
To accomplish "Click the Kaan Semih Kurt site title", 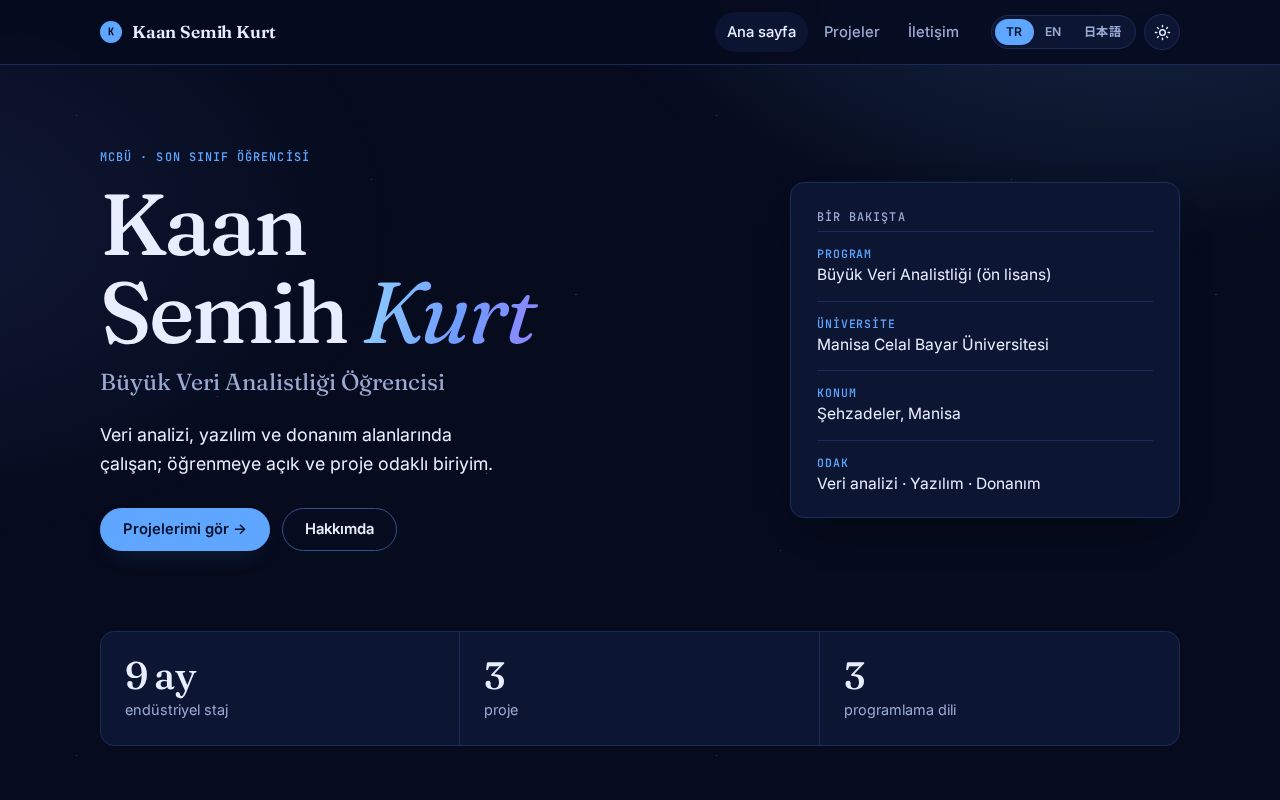I will coord(204,32).
